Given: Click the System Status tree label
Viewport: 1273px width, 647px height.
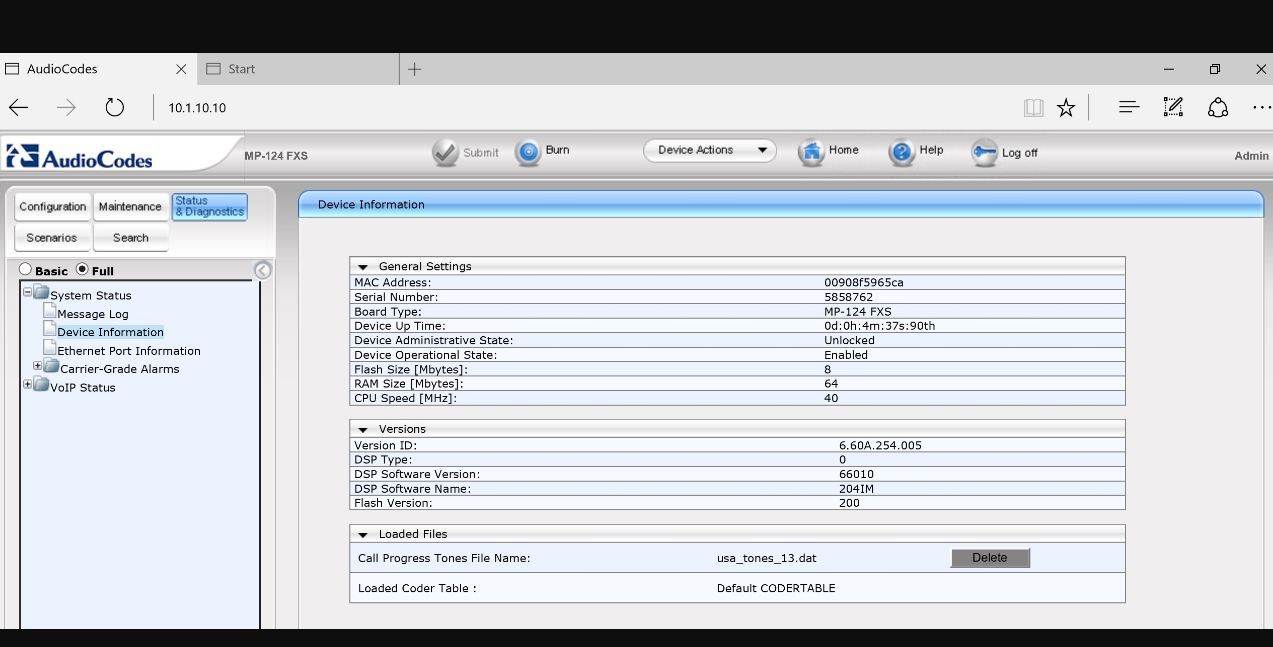Looking at the screenshot, I should (x=91, y=296).
